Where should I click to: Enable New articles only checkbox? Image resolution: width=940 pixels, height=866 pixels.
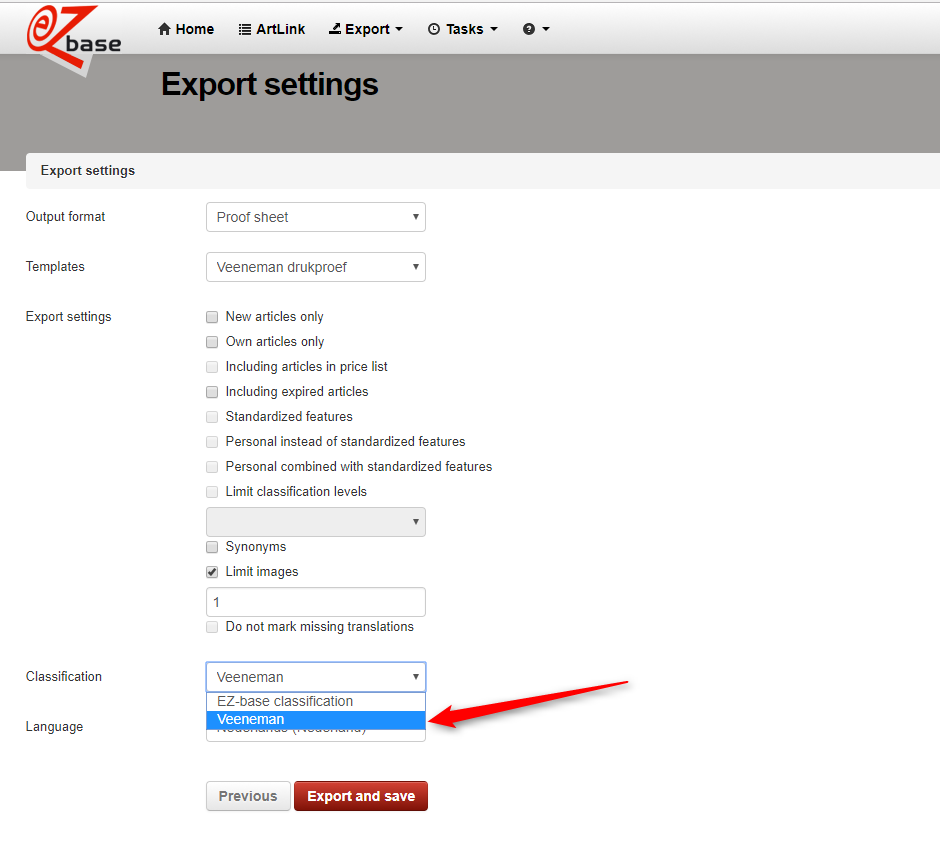pos(212,317)
